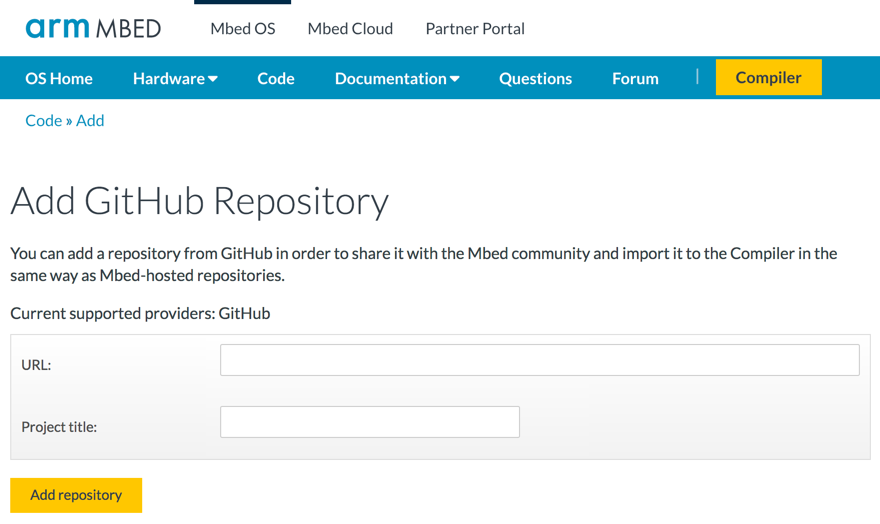Launch the yellow Compiler button

[x=768, y=78]
